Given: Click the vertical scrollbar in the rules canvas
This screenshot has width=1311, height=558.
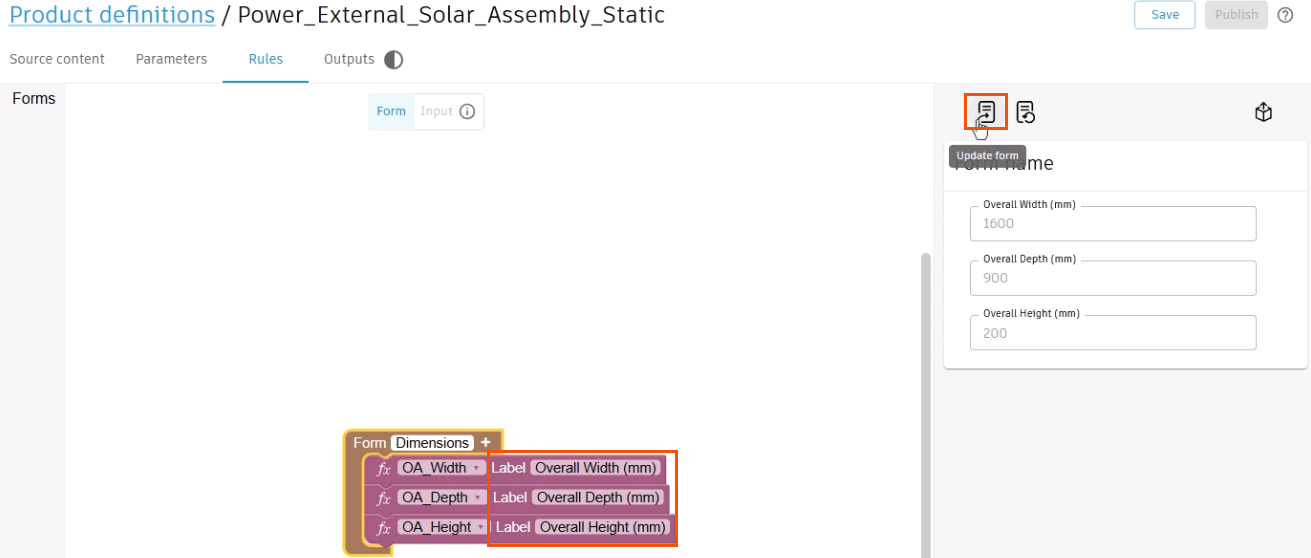Looking at the screenshot, I should pos(925,400).
